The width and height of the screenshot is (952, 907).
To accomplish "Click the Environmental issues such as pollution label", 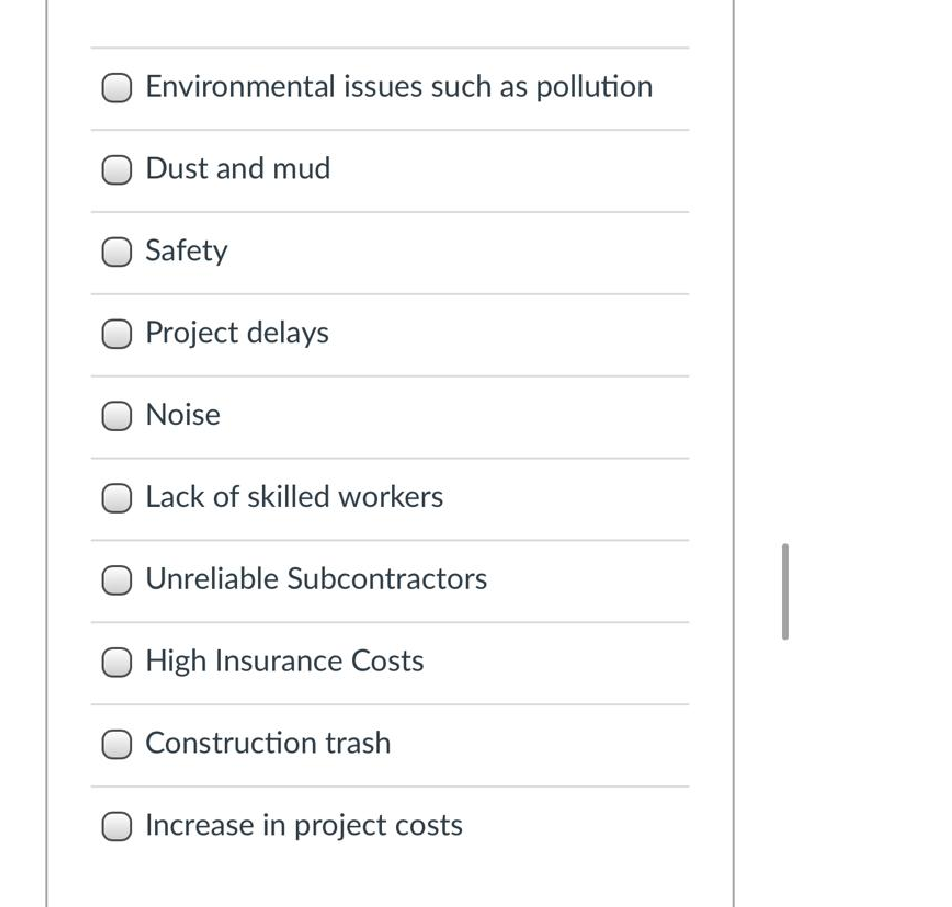I will [x=399, y=87].
